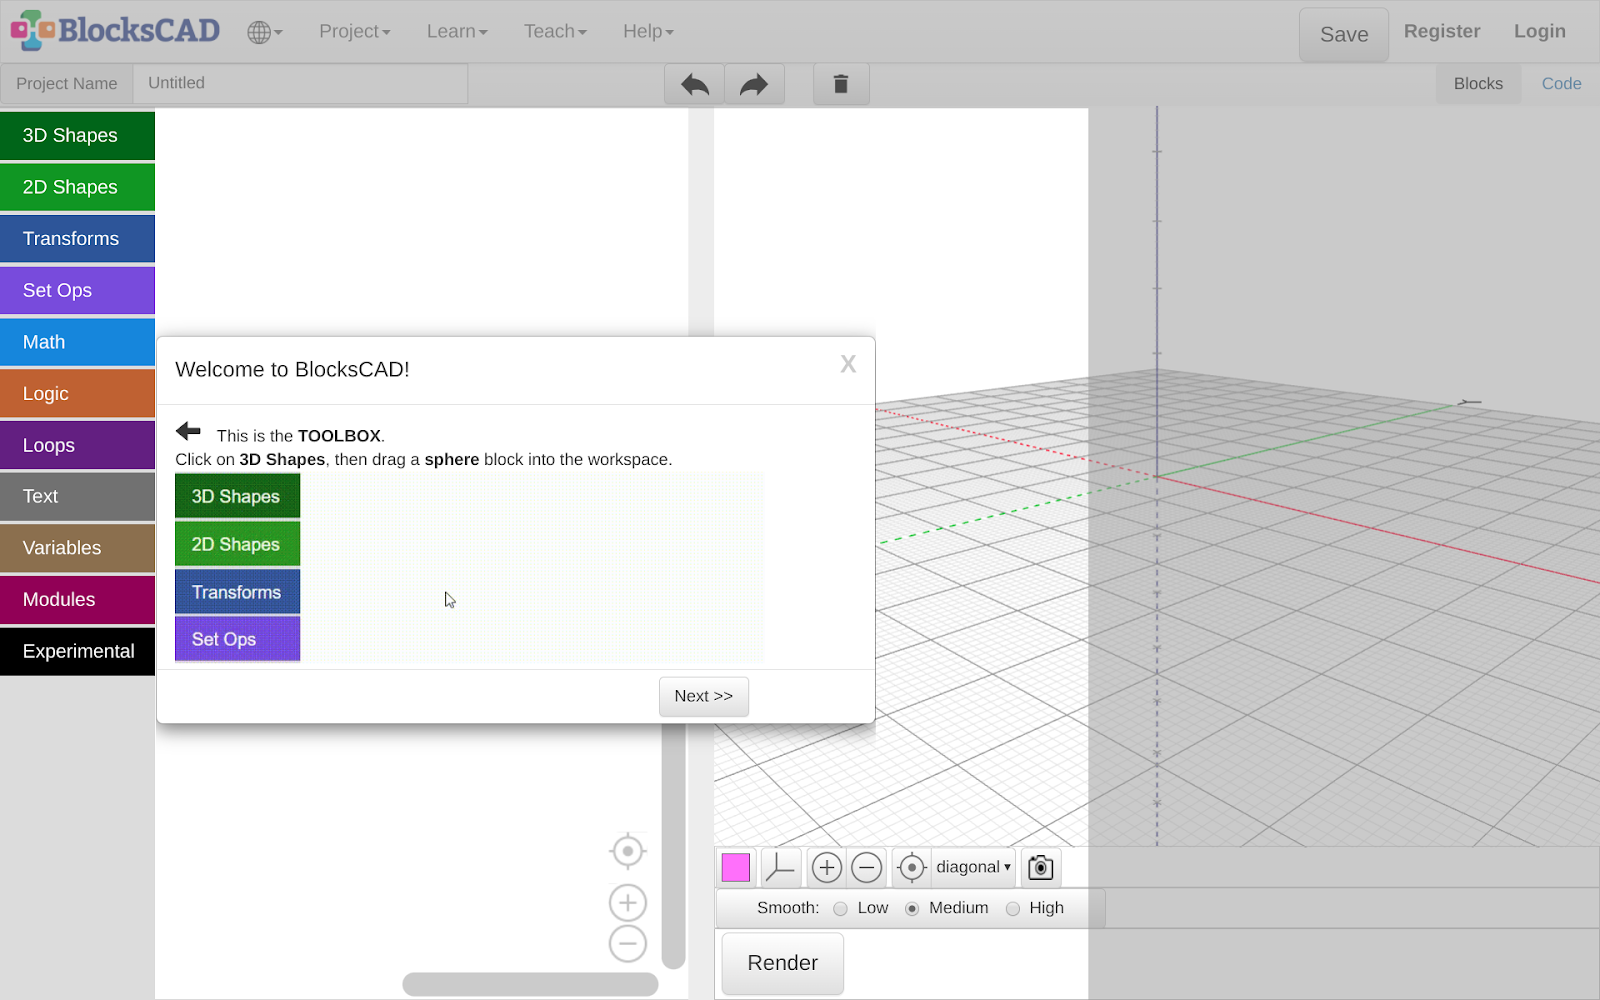Select Low smoothness radio button
Screen dimensions: 1600x1000
click(x=840, y=909)
